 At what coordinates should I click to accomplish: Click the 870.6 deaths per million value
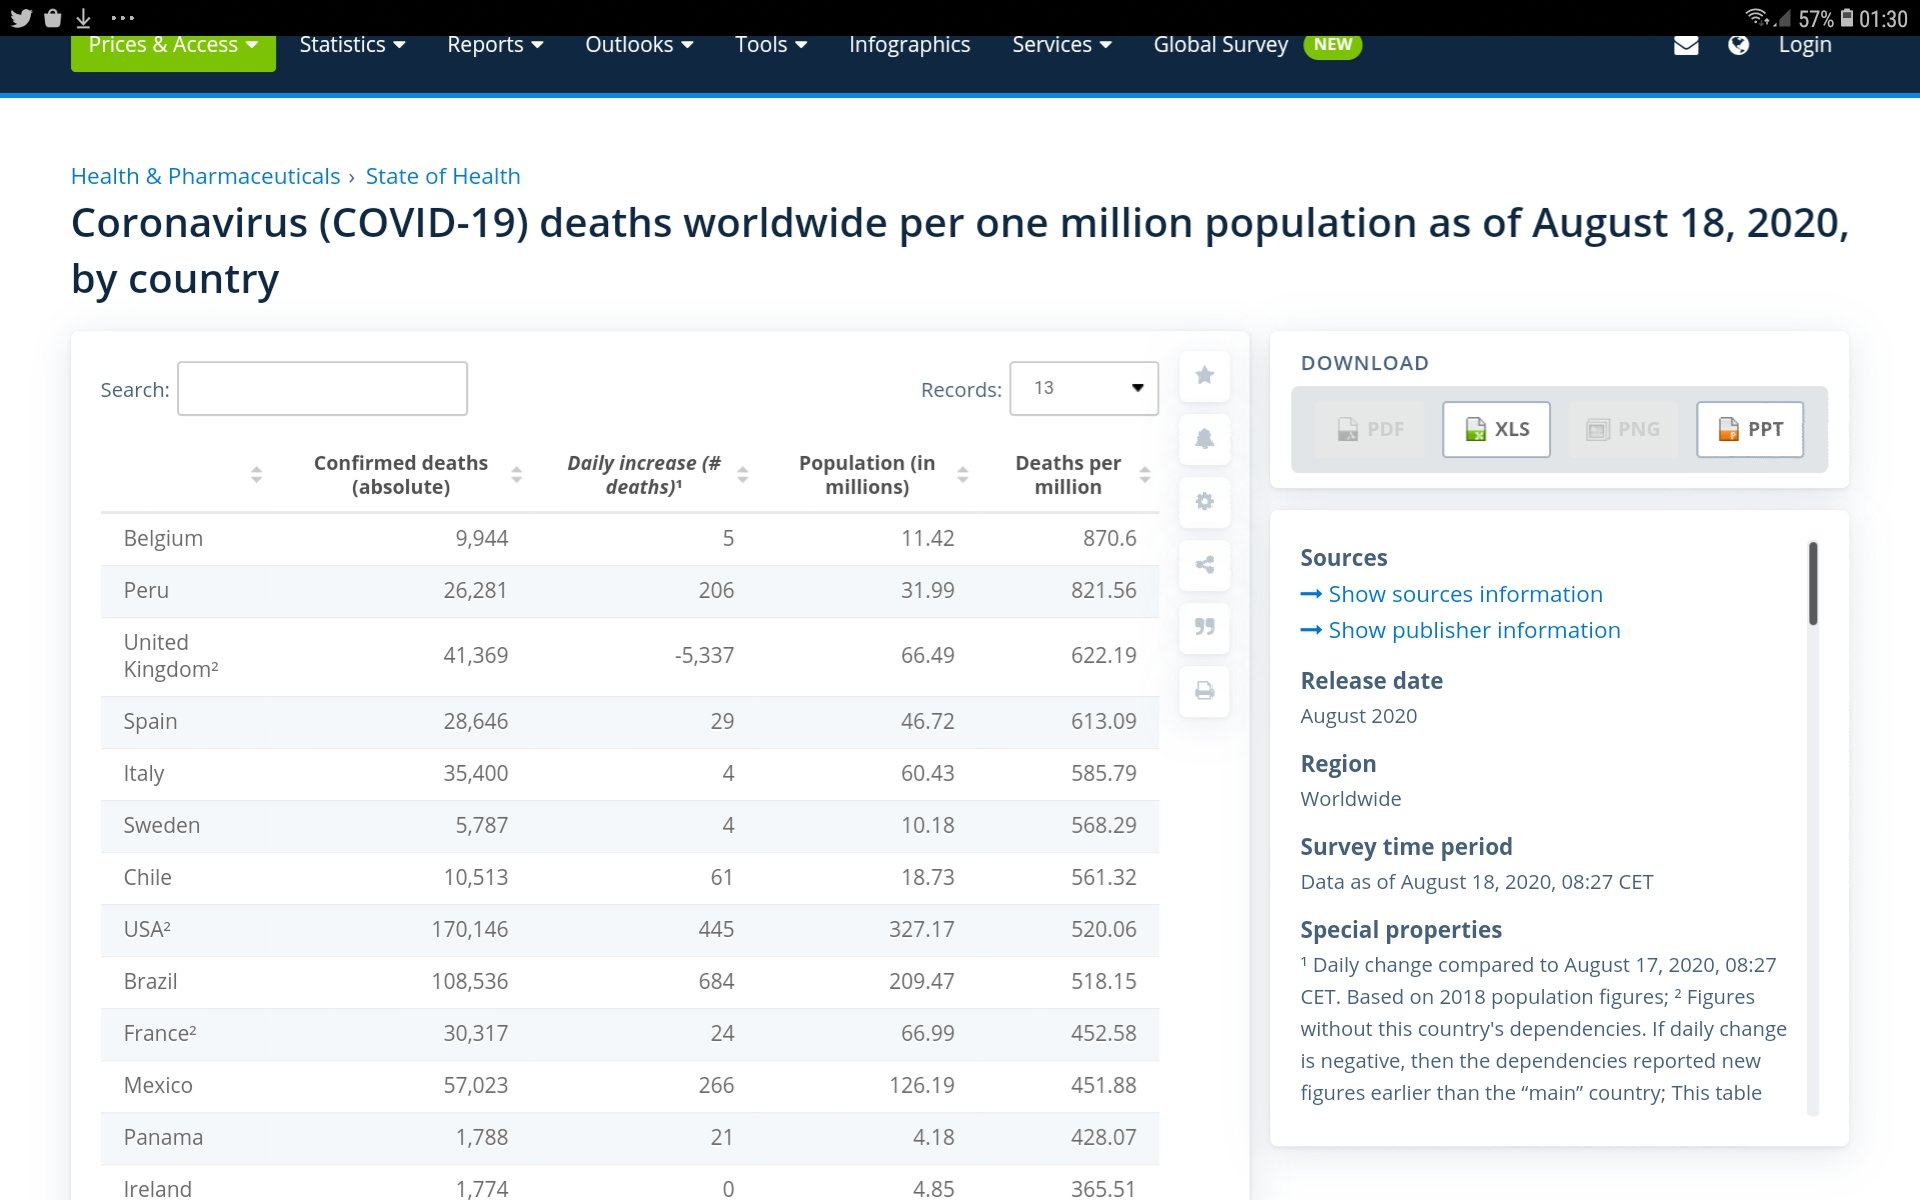(1109, 538)
